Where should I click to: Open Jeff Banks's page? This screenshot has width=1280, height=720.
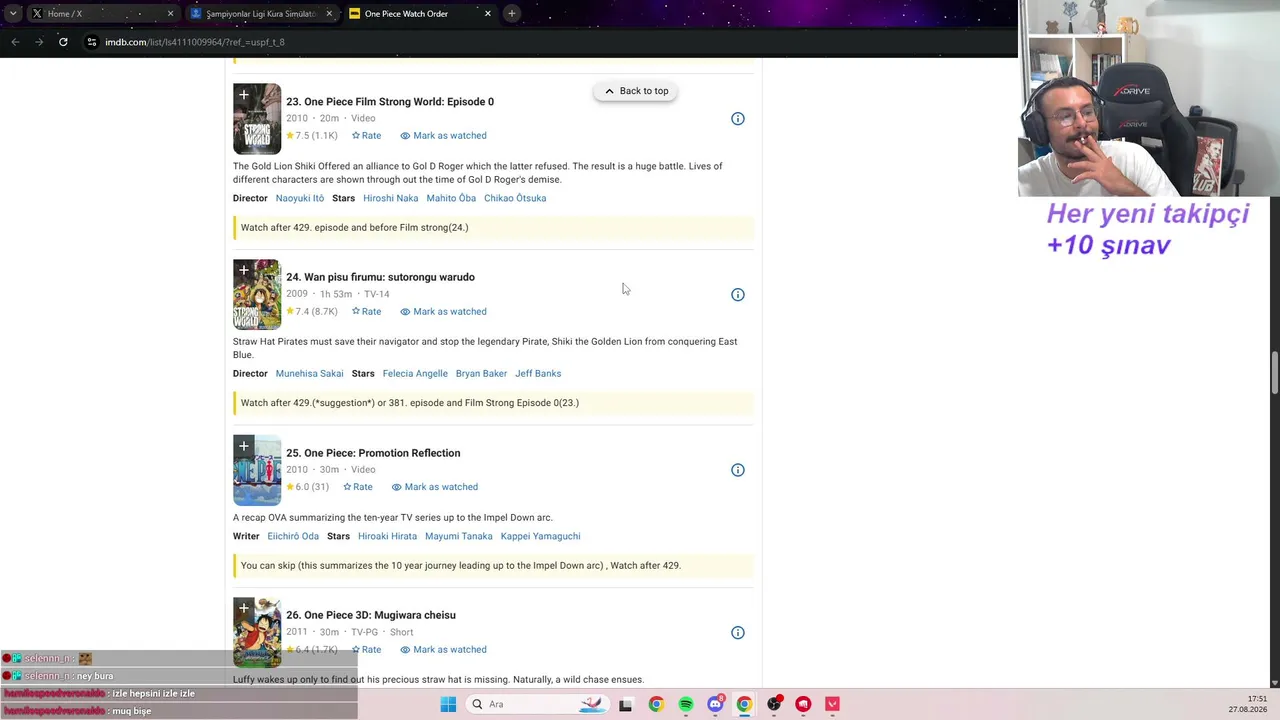[538, 373]
